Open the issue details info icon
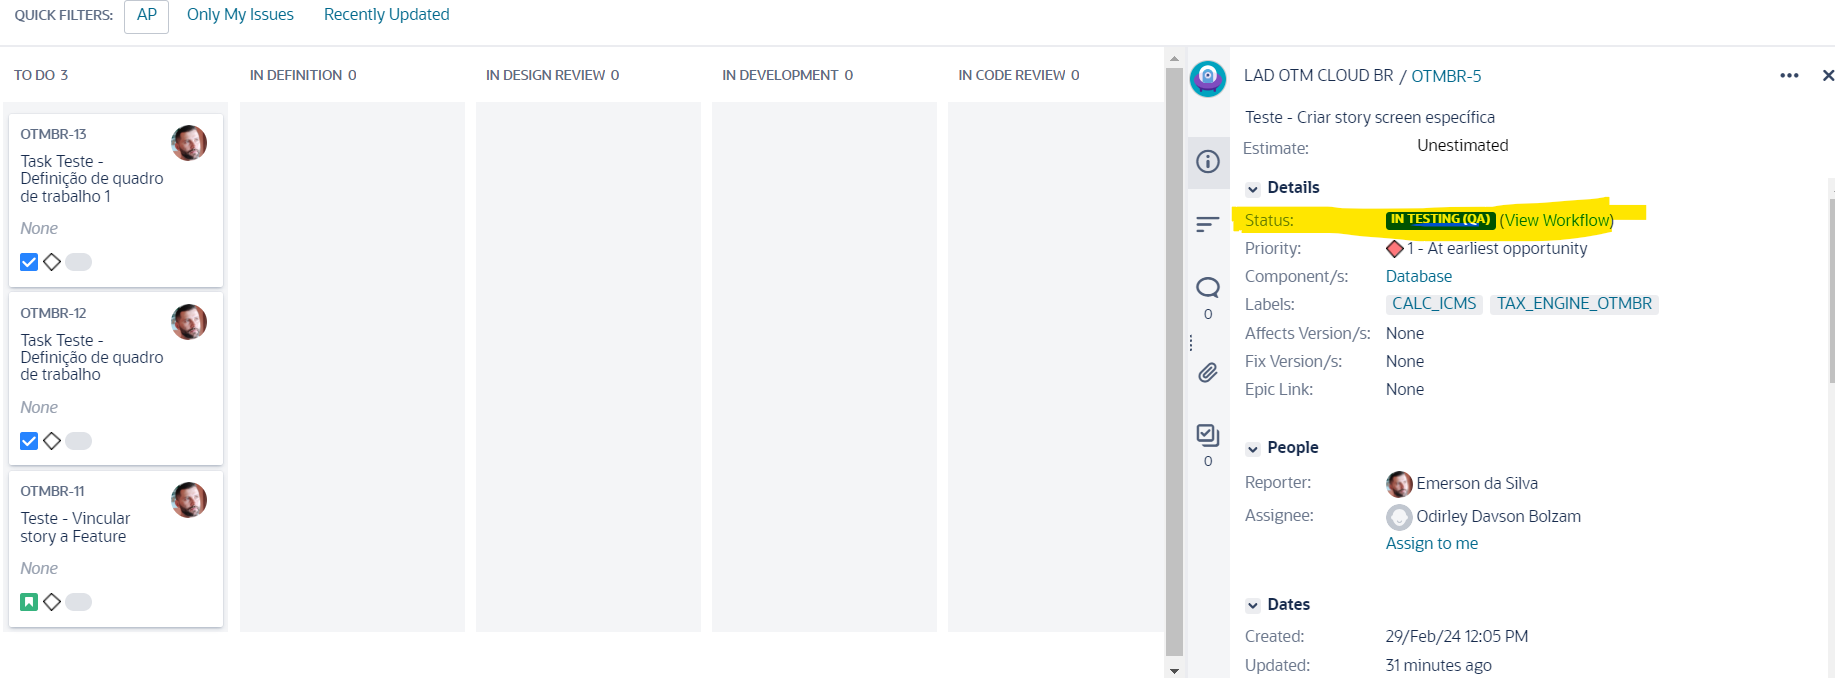The width and height of the screenshot is (1835, 678). coord(1208,161)
